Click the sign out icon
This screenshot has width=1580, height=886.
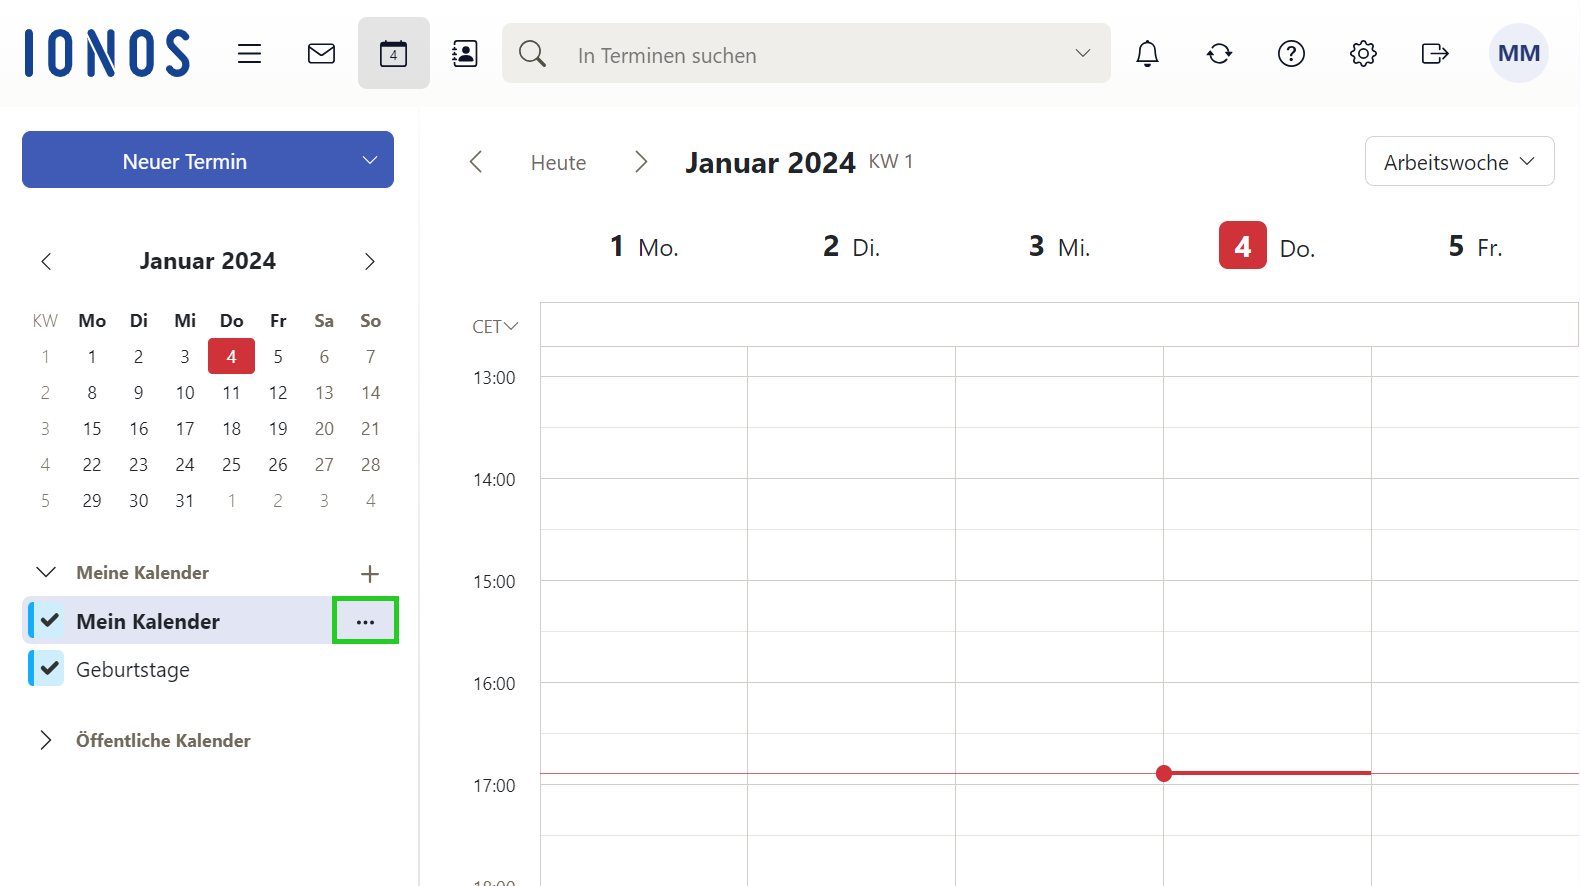[x=1435, y=54]
